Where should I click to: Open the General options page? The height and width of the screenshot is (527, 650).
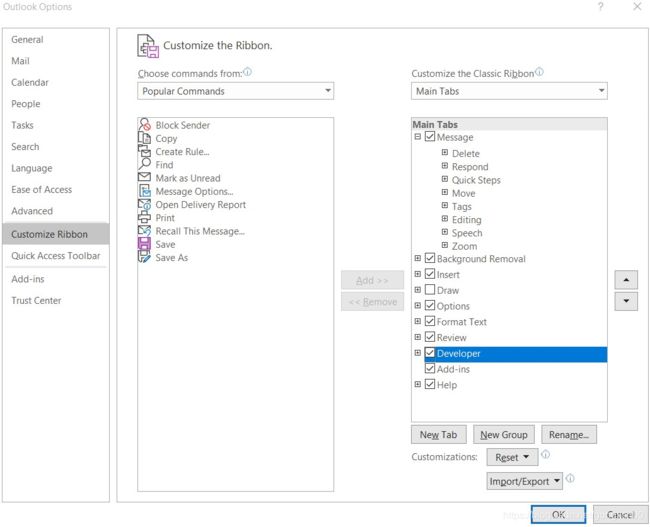(56, 39)
